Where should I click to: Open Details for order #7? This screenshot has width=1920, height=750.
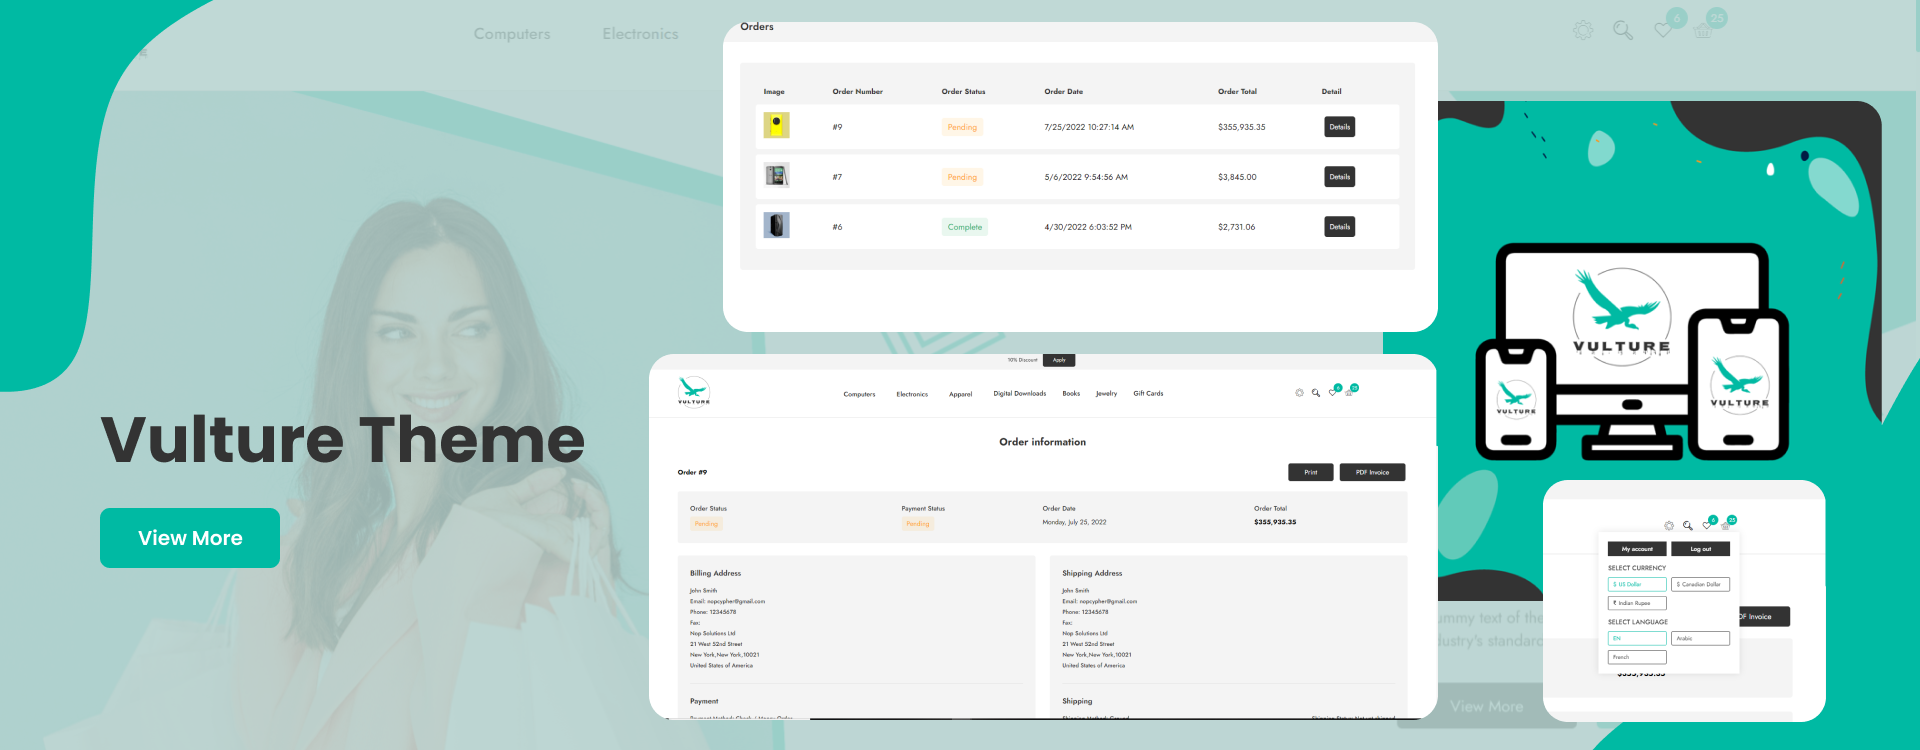pyautogui.click(x=1340, y=177)
